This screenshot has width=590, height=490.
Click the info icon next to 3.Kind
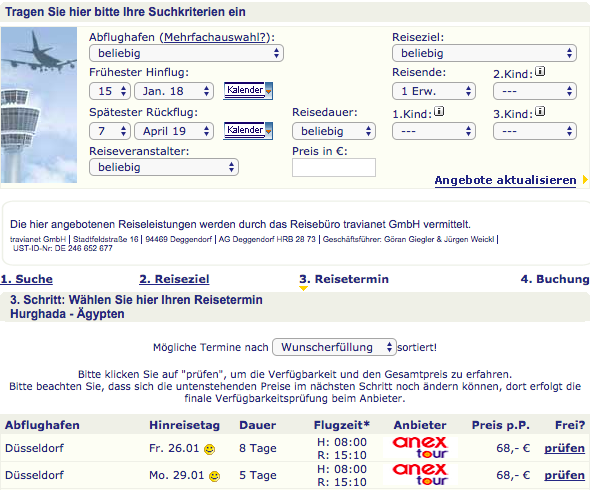pyautogui.click(x=540, y=111)
